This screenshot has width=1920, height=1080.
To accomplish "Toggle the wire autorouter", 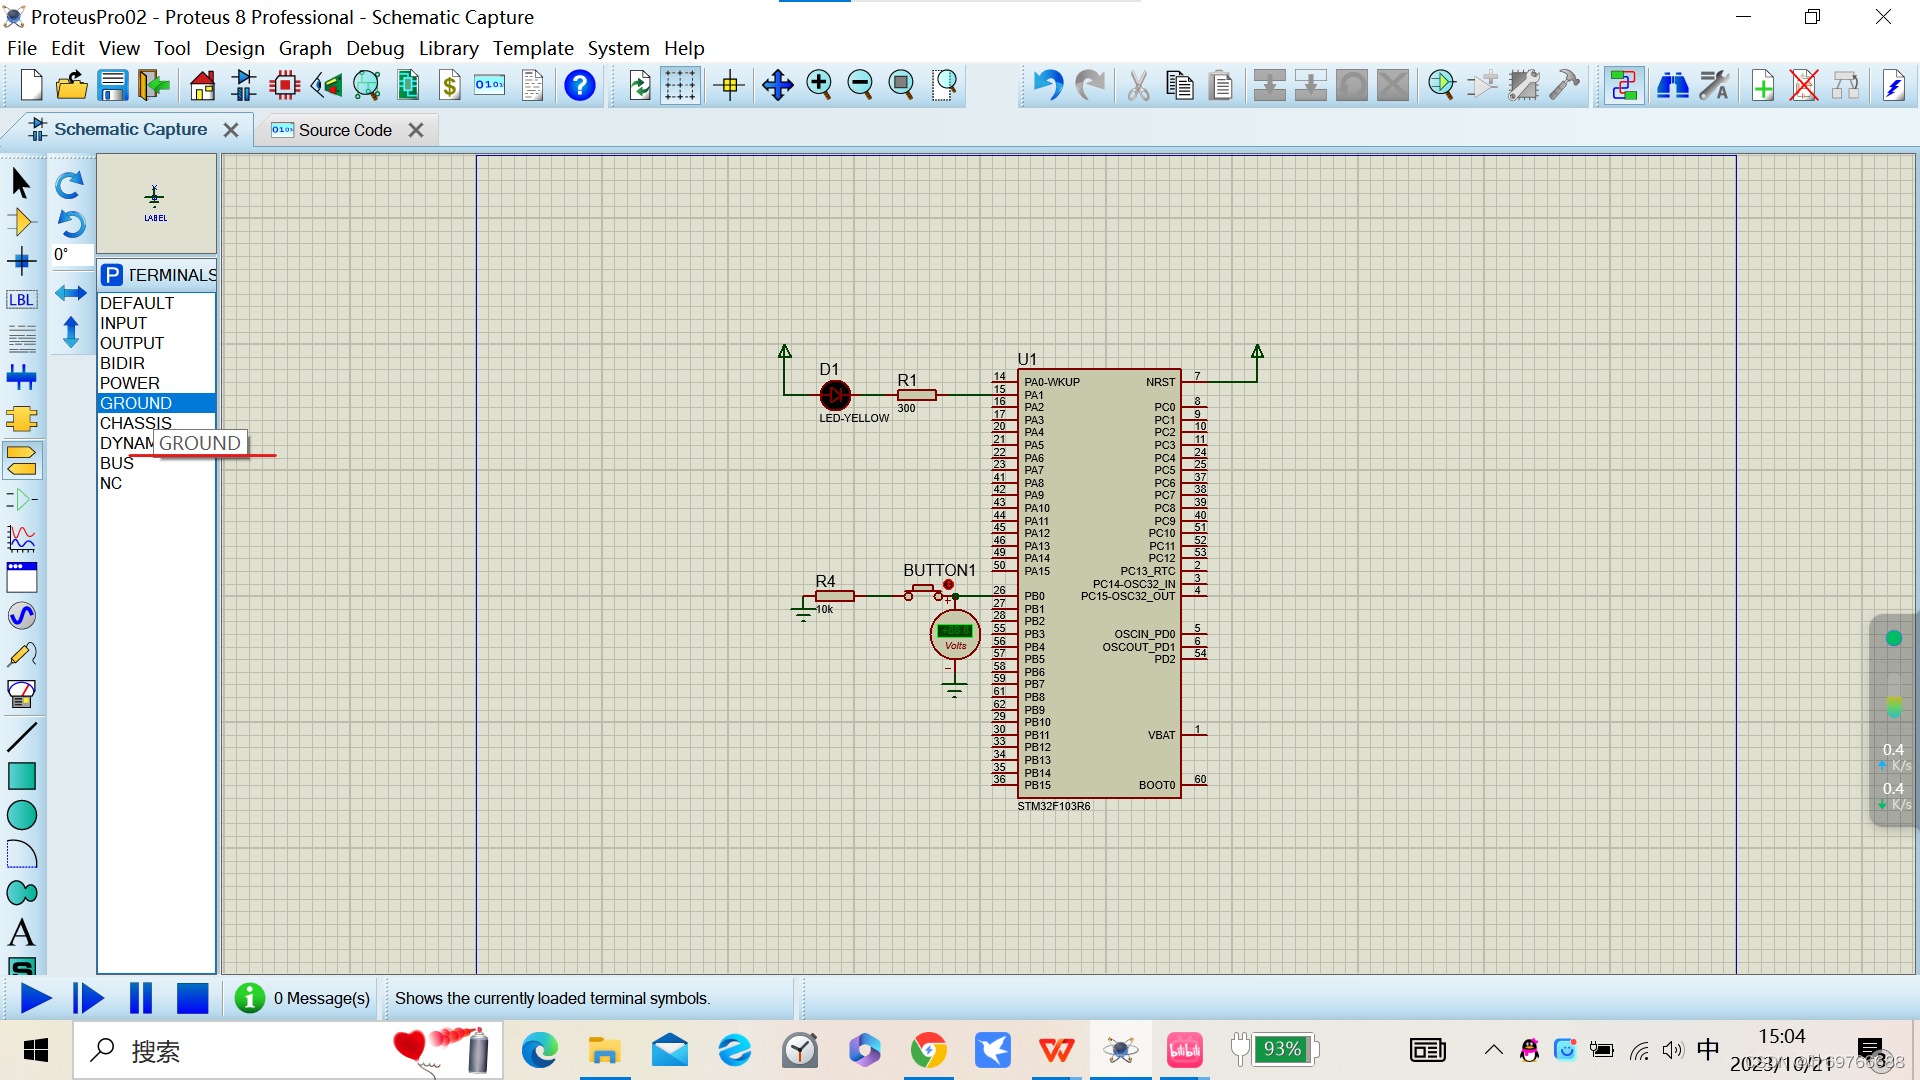I will point(1623,86).
